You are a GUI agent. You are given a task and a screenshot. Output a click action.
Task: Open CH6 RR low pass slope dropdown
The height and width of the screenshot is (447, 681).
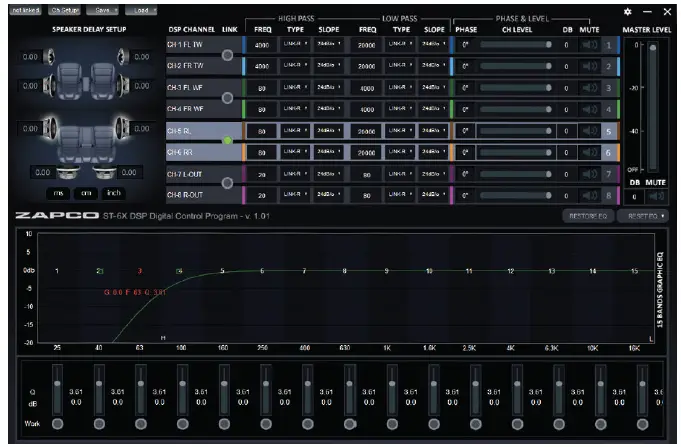coord(433,152)
